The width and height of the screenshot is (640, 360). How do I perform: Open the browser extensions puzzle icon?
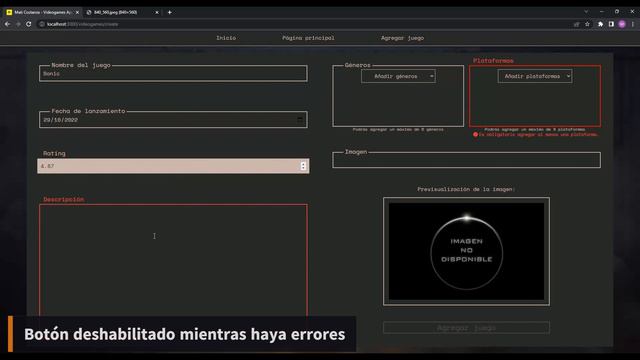(x=600, y=24)
